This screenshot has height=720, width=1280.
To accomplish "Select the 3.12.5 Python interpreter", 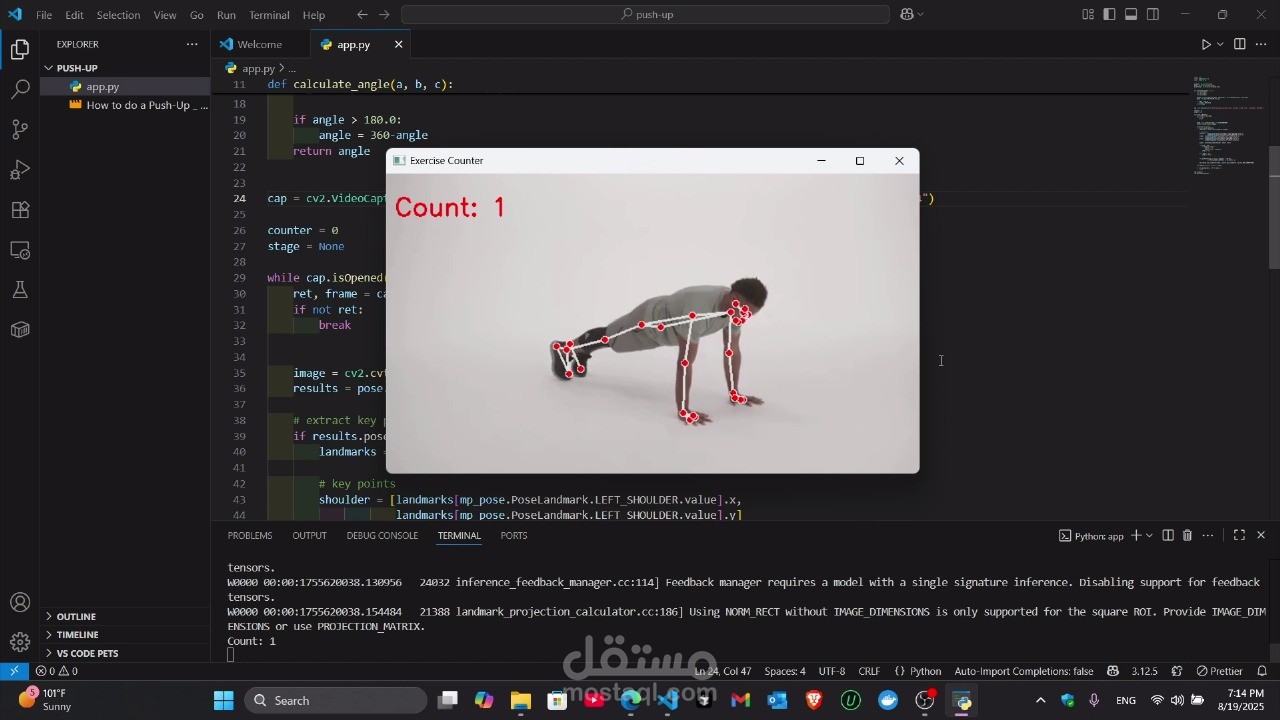I will (x=1144, y=671).
